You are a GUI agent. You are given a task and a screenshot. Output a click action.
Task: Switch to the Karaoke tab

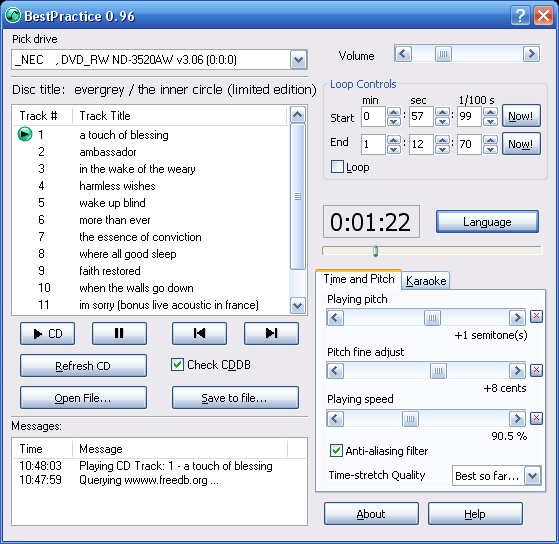(x=426, y=281)
